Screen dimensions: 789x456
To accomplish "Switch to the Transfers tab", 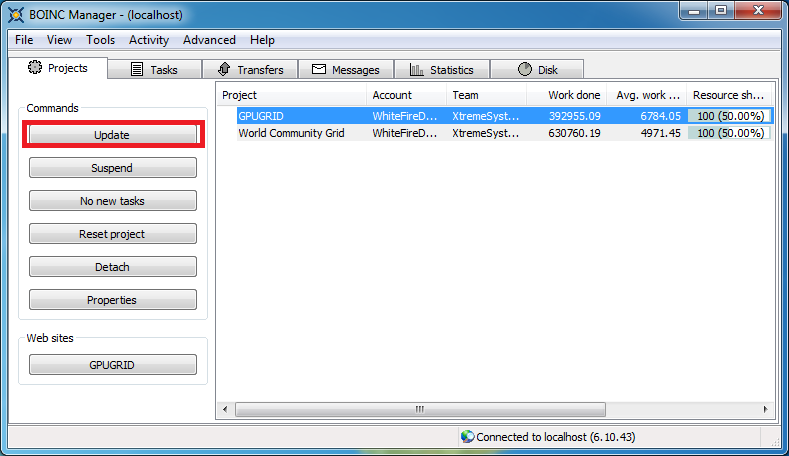I will click(x=250, y=69).
